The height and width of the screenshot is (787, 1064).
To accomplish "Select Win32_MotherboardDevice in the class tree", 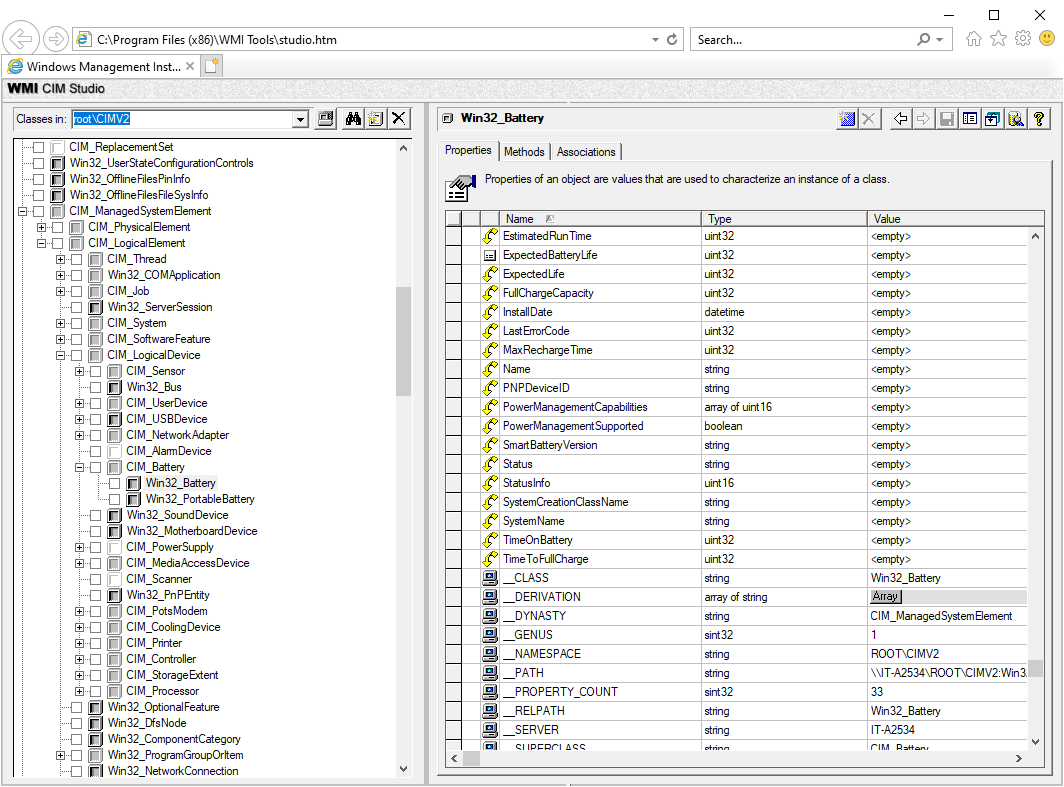I will click(x=192, y=531).
